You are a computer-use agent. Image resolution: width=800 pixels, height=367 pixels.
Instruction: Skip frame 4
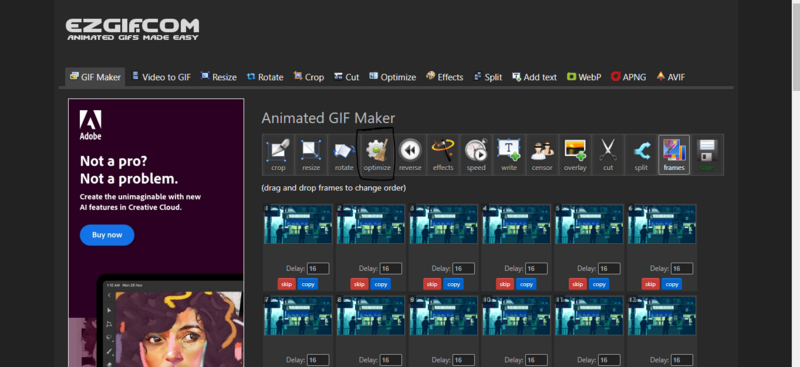point(505,284)
